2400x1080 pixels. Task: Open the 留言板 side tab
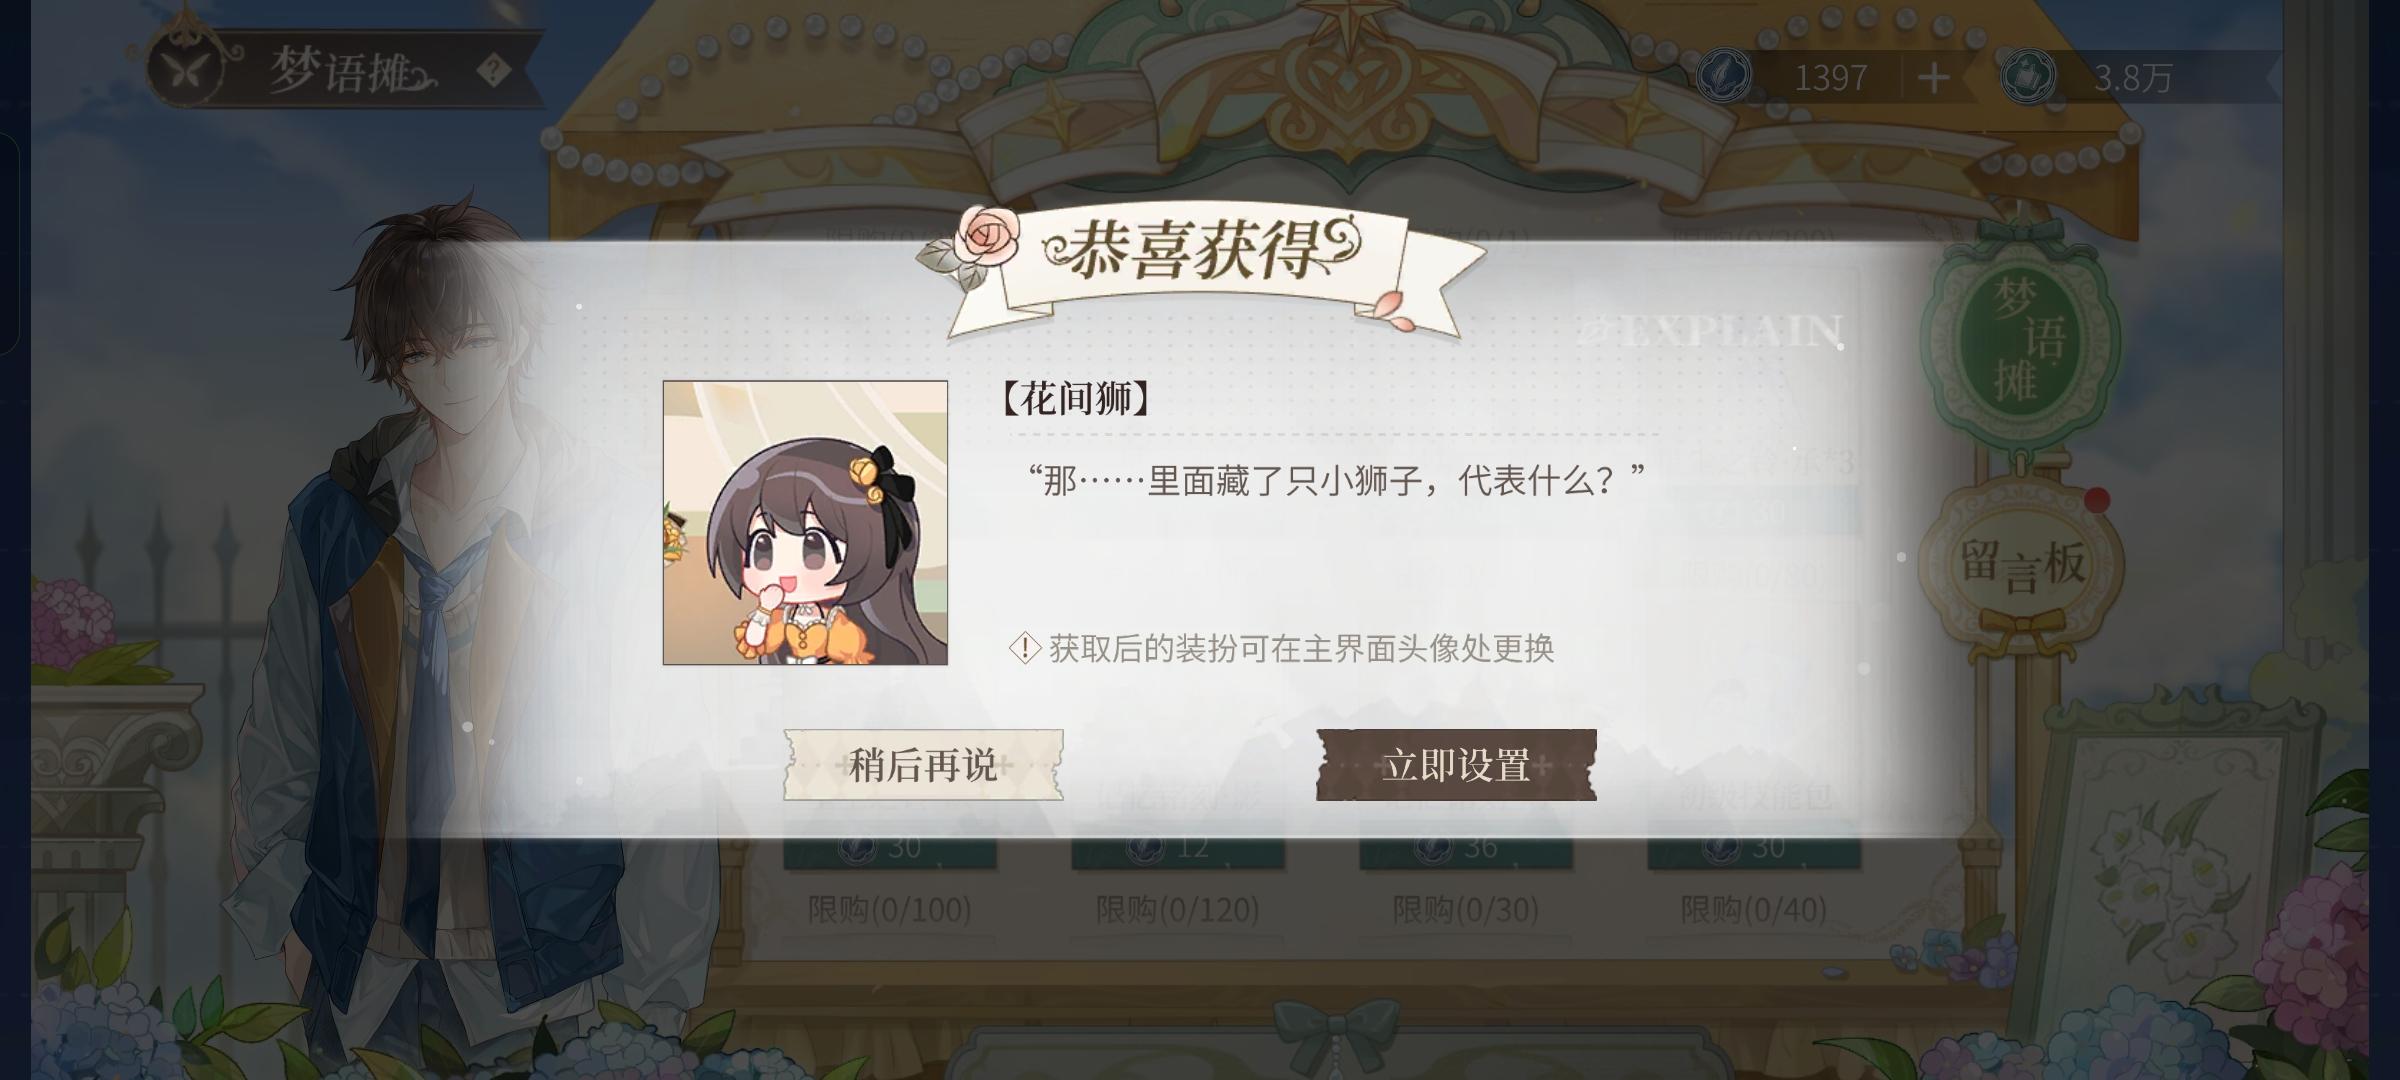point(2021,565)
